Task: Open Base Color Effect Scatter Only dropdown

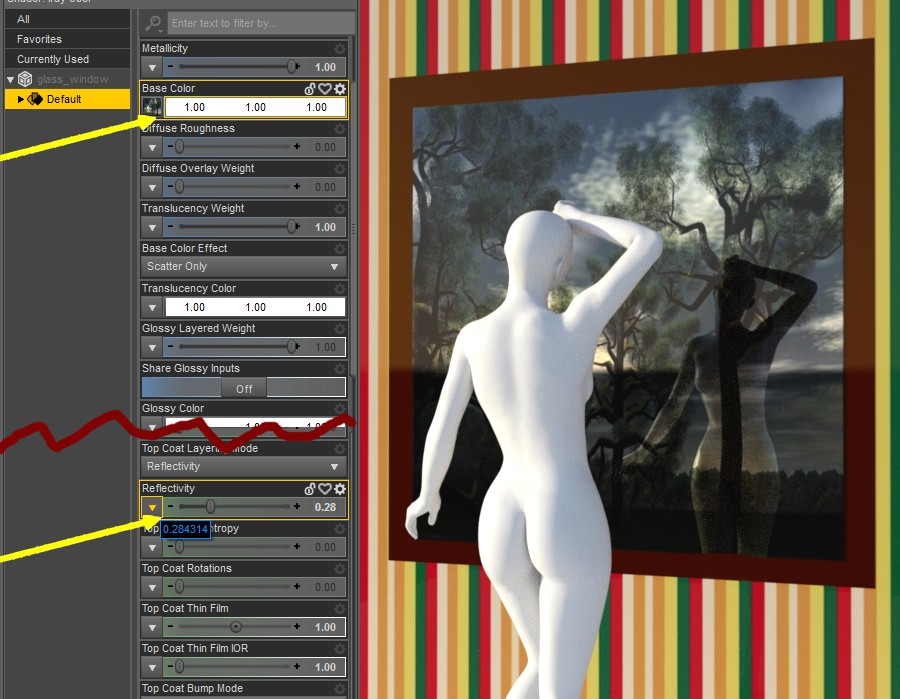Action: (243, 266)
